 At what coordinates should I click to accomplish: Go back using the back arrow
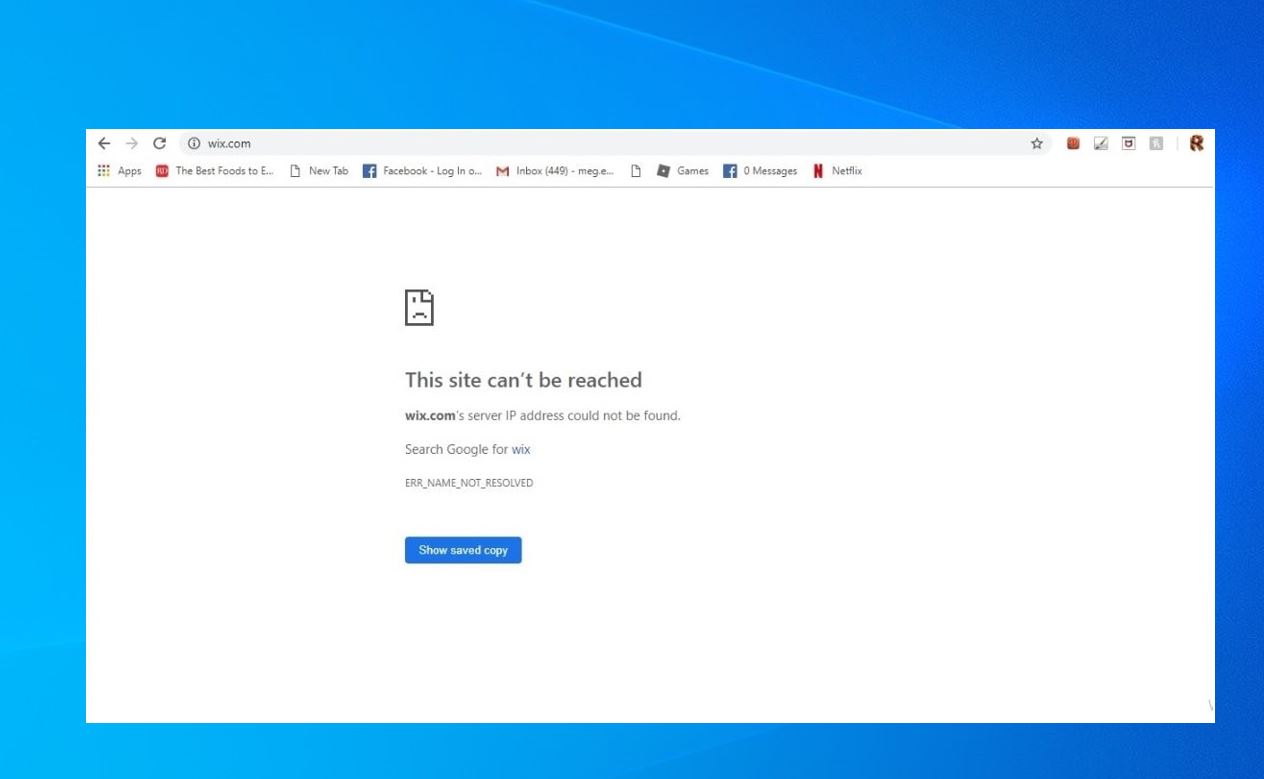104,144
